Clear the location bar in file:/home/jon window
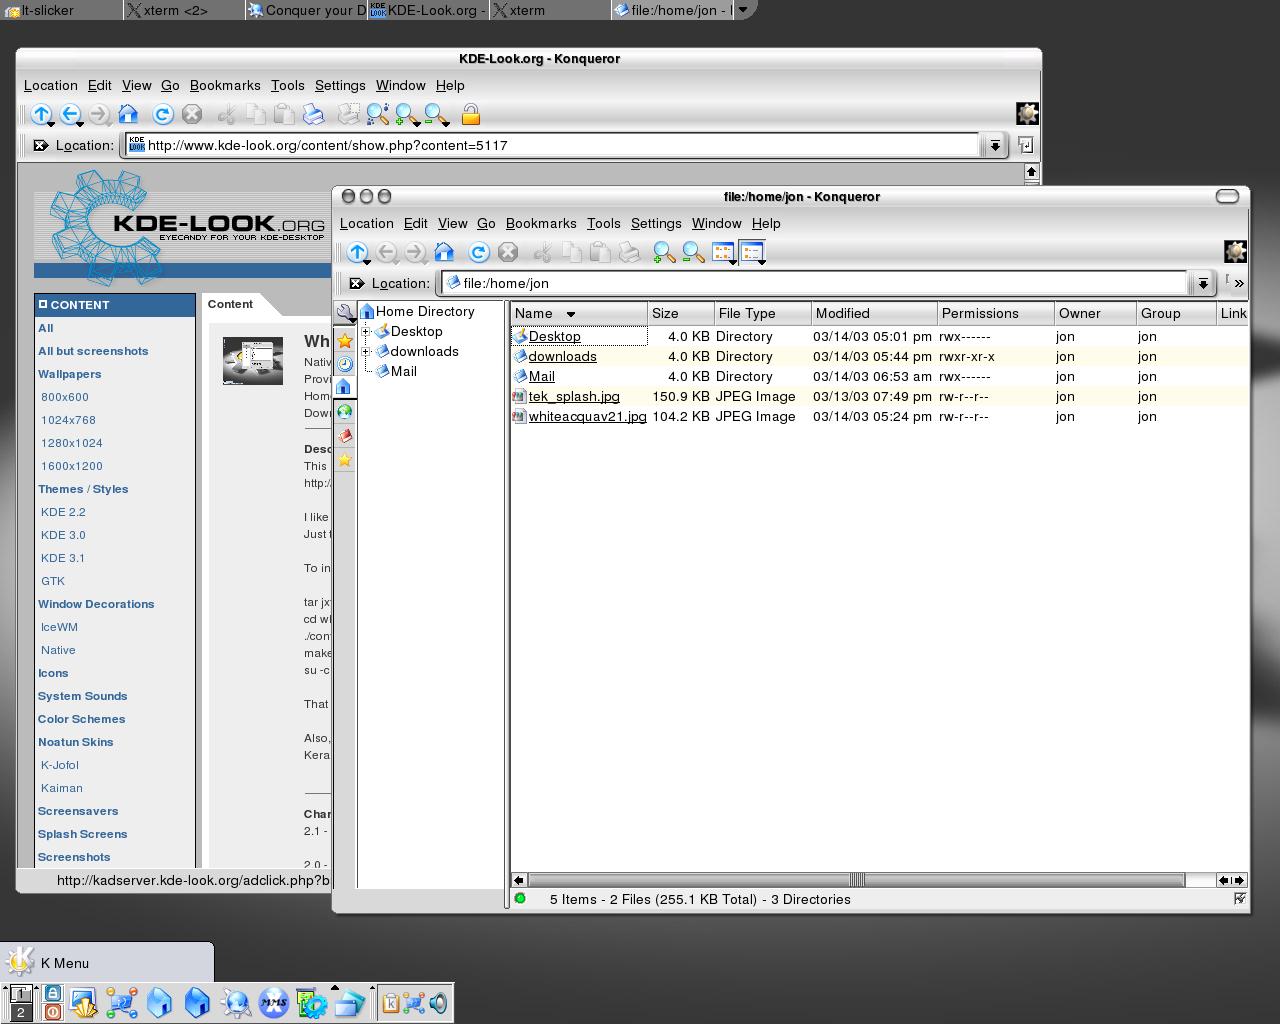This screenshot has width=1280, height=1024. click(356, 283)
